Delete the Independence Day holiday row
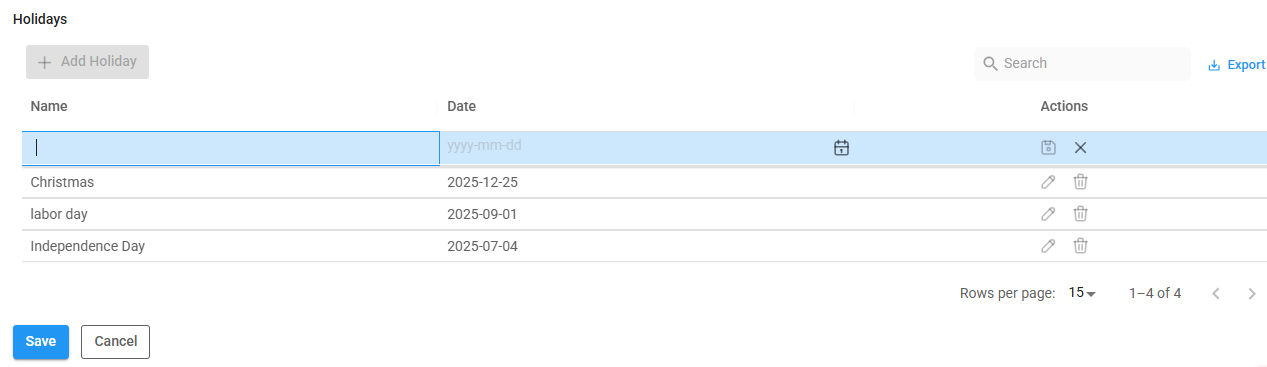Screen dimensions: 1267x367 [1080, 246]
